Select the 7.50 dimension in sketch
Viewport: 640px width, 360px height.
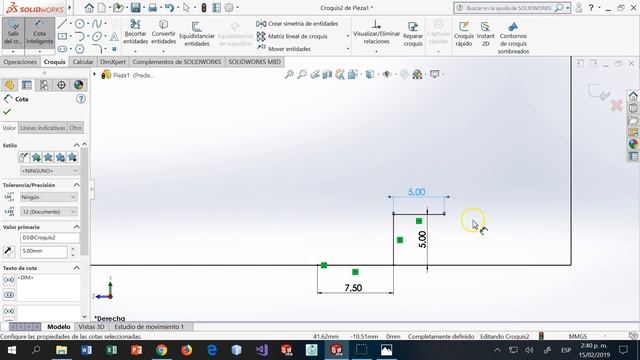pyautogui.click(x=353, y=288)
